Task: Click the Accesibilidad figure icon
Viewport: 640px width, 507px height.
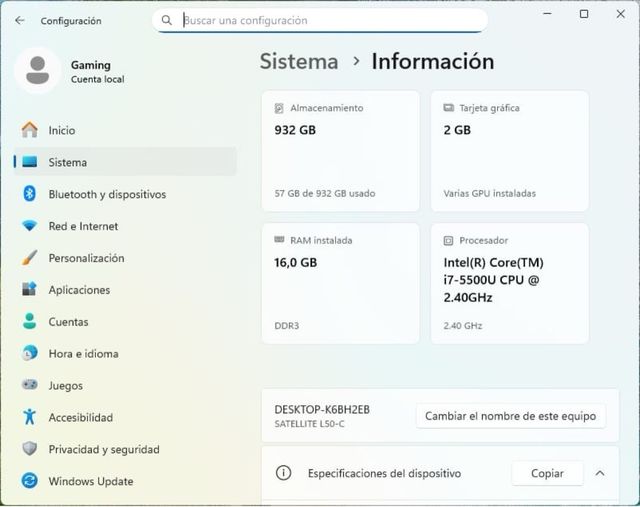Action: (x=29, y=417)
